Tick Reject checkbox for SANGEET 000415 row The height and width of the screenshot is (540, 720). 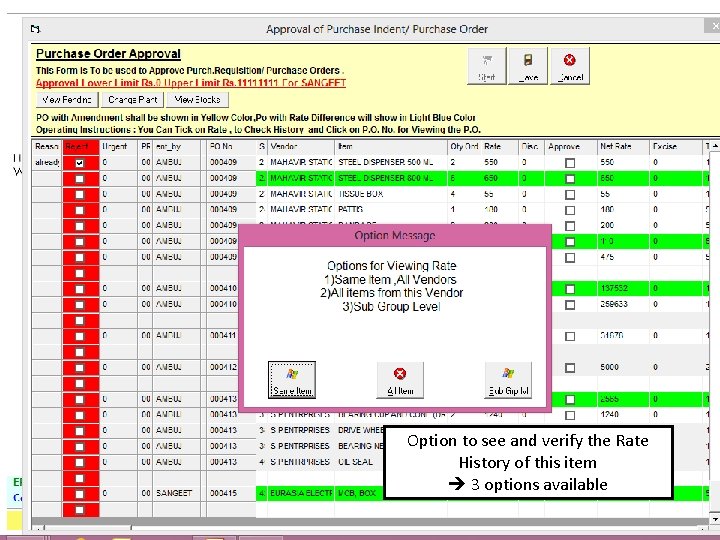coord(79,494)
